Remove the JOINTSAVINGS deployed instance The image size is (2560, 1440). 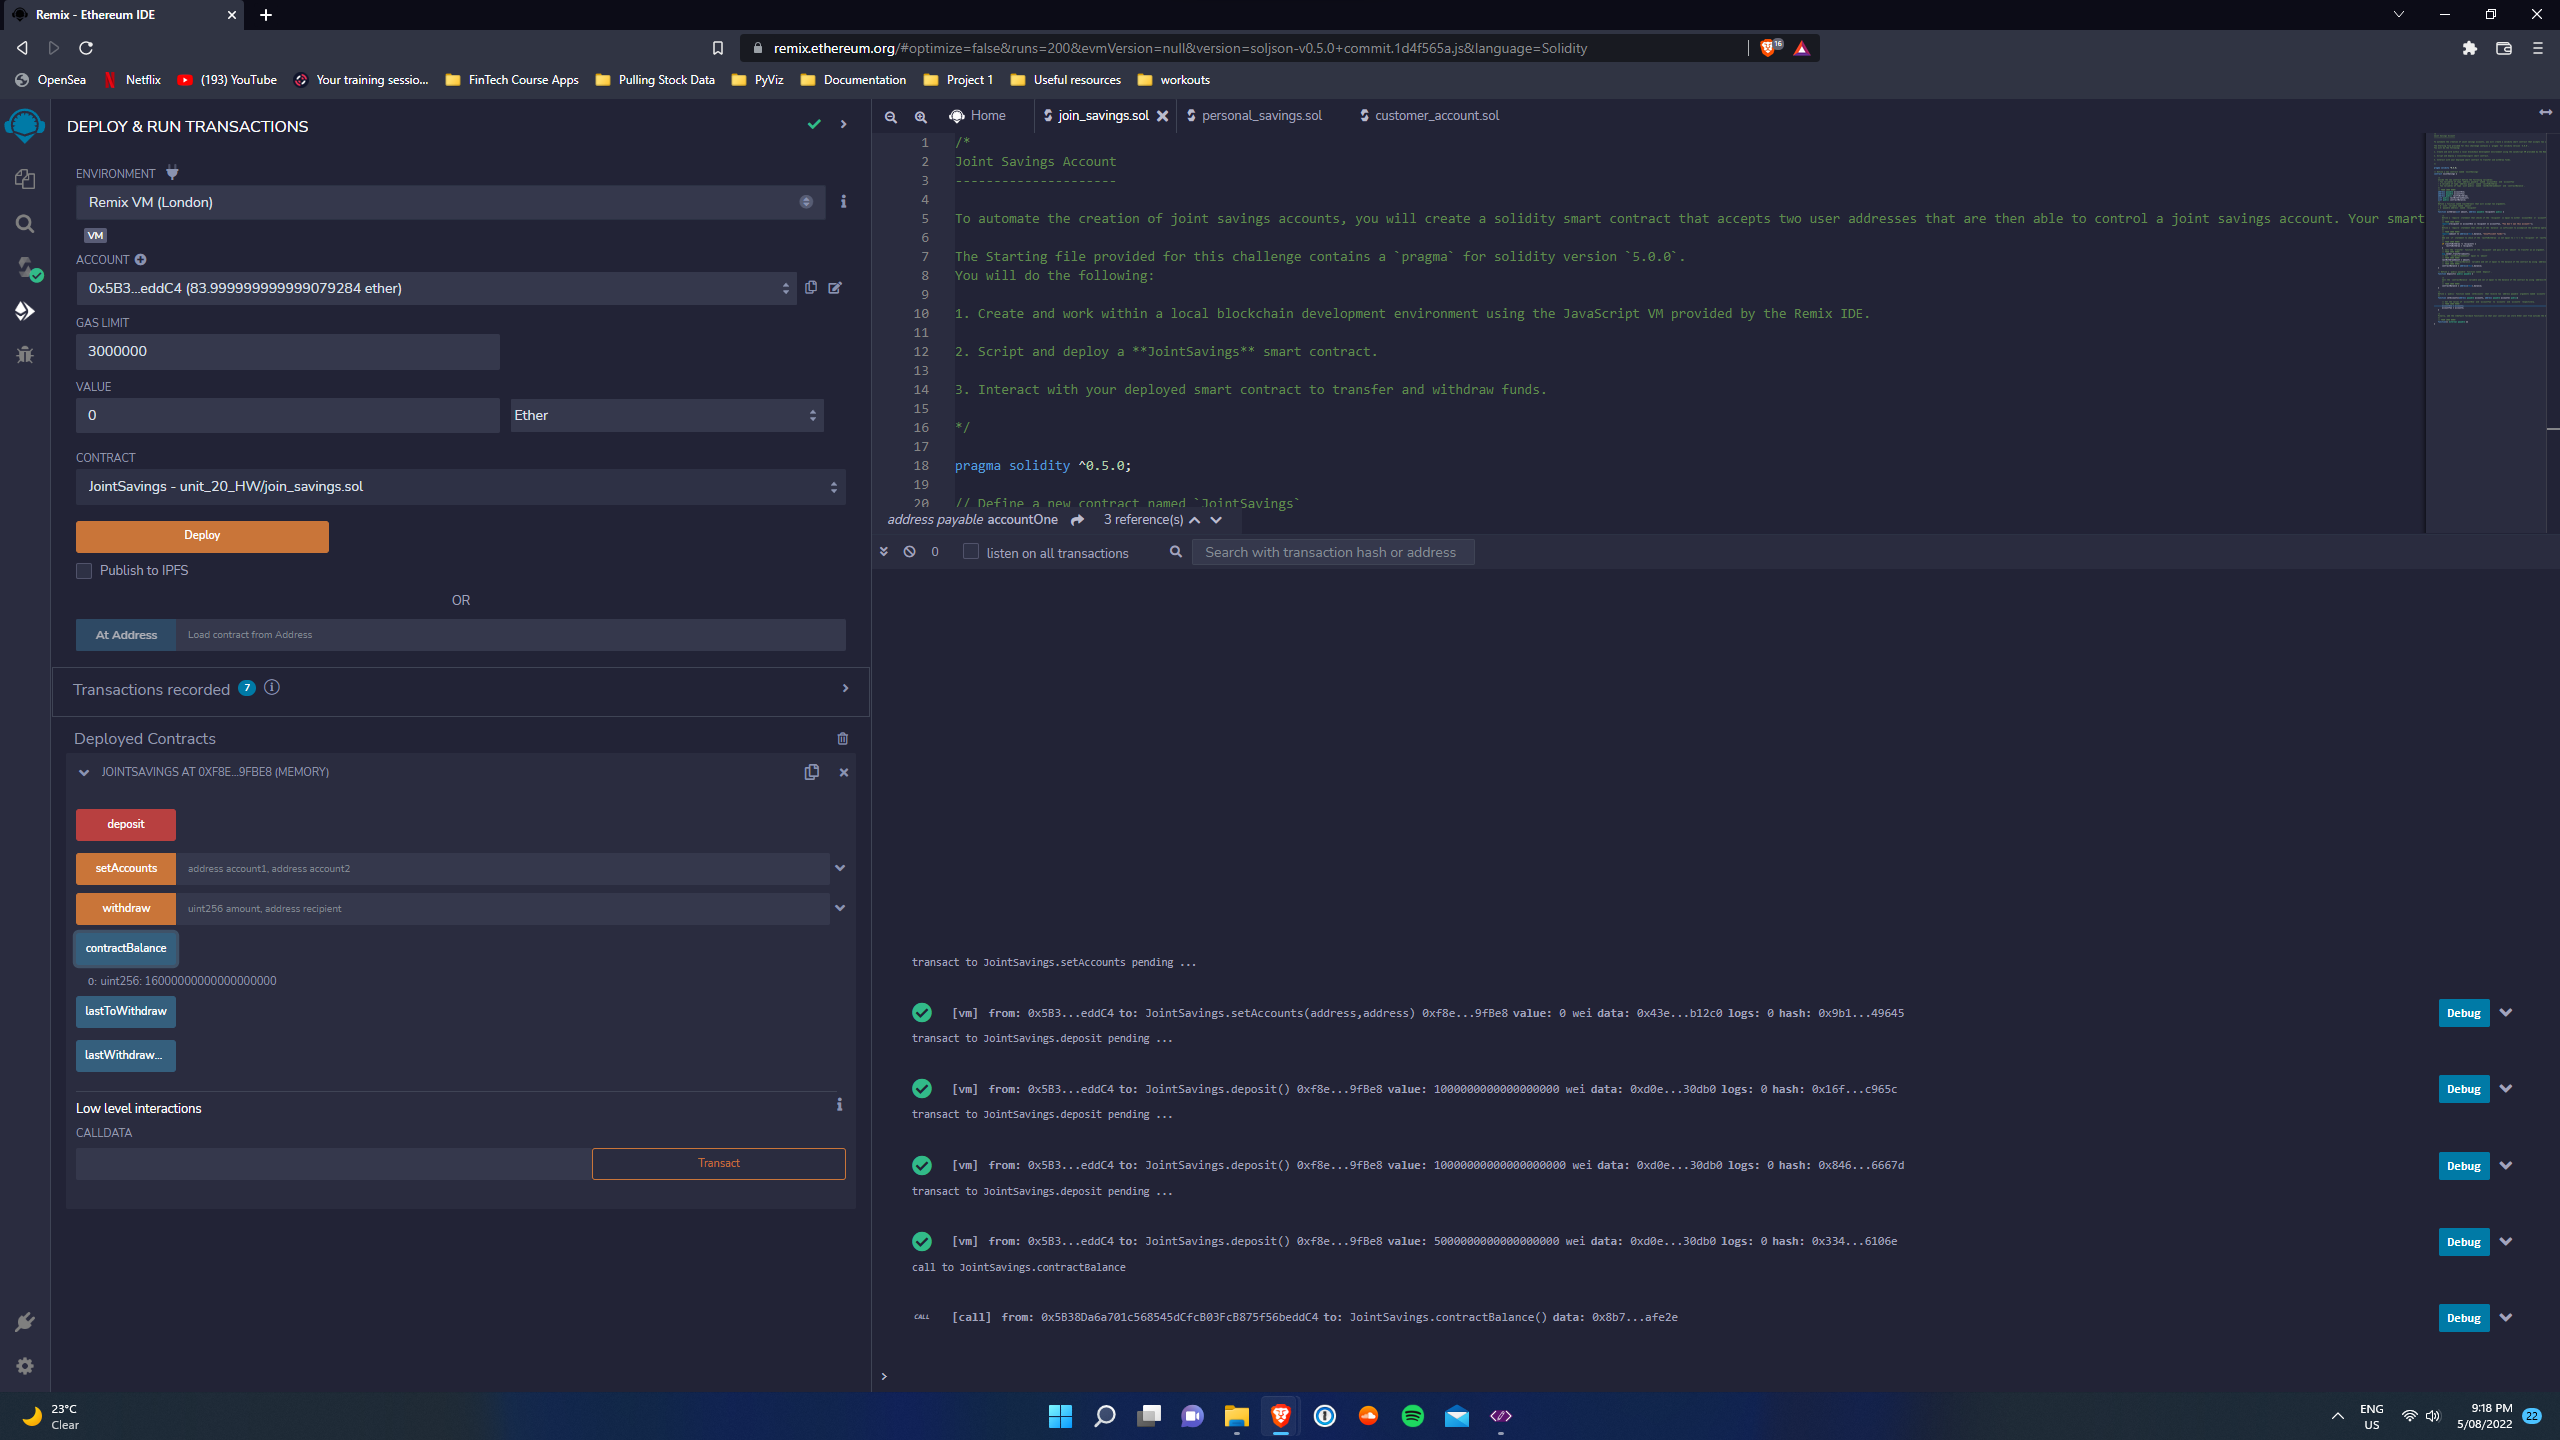844,772
